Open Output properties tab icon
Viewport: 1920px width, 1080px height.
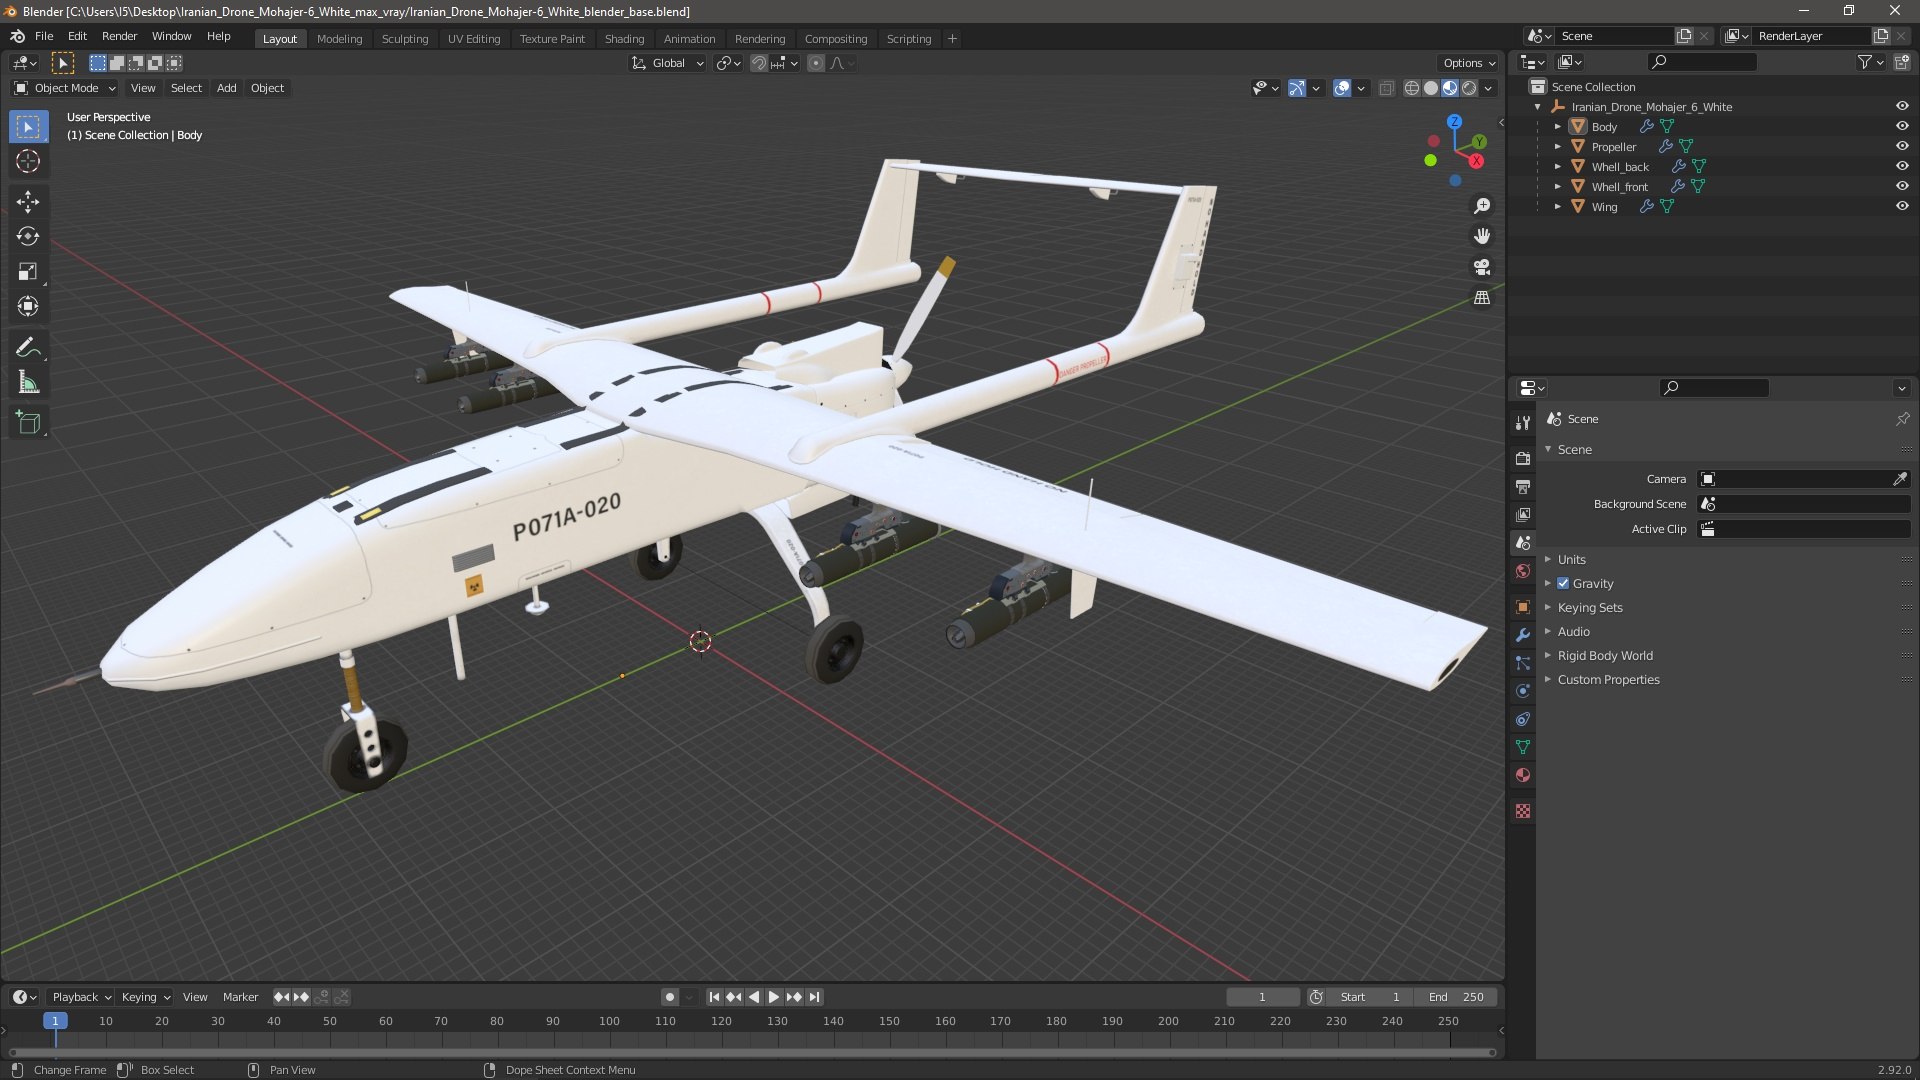coord(1523,487)
